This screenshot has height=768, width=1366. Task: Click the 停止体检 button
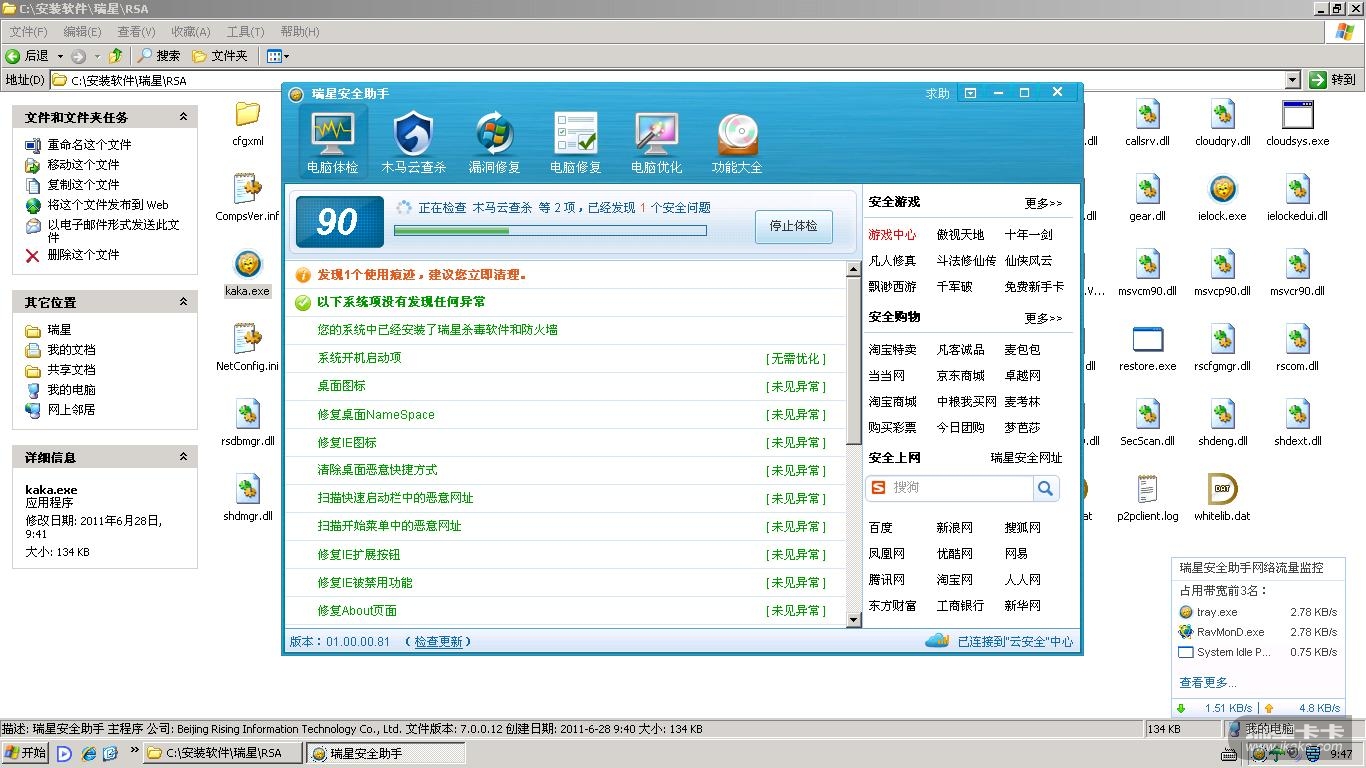(793, 226)
